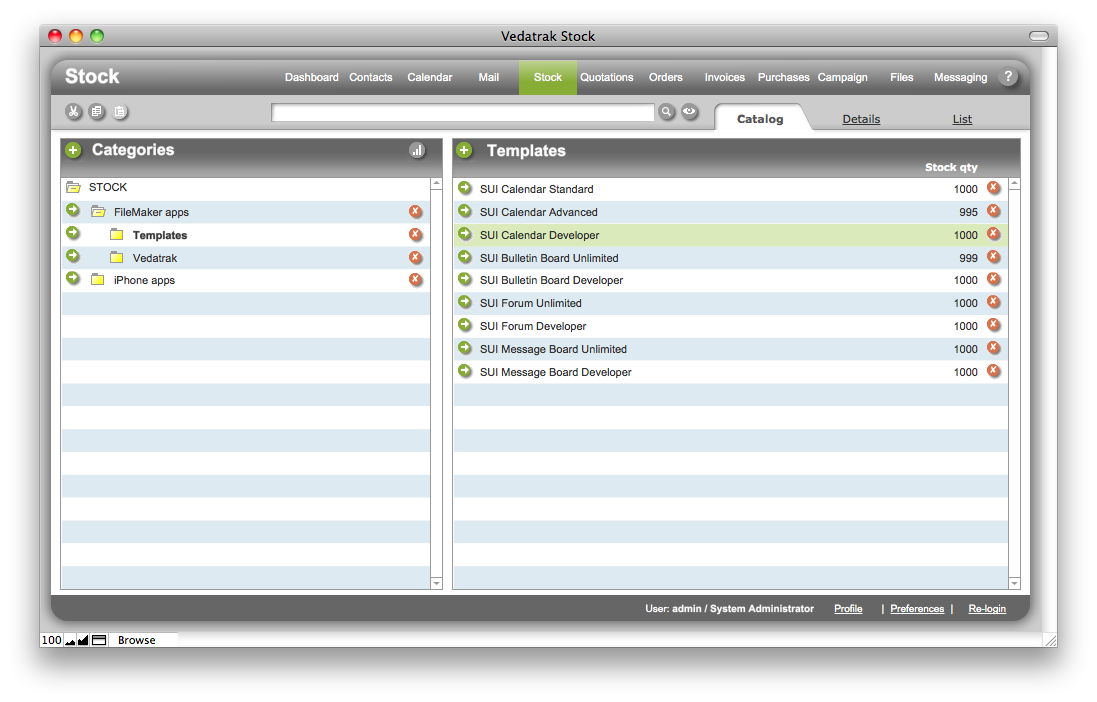
Task: Click the 100 zoom level box
Action: pyautogui.click(x=52, y=640)
